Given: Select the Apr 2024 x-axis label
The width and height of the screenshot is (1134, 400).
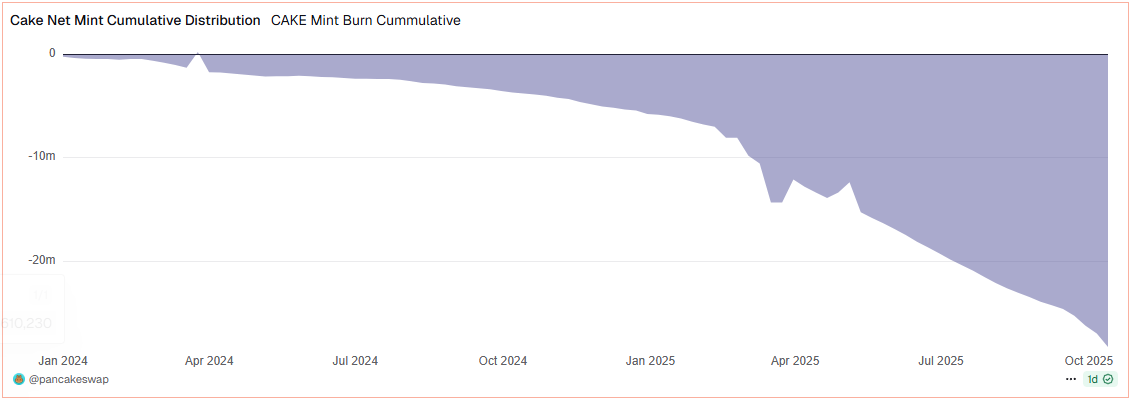Looking at the screenshot, I should coord(209,360).
